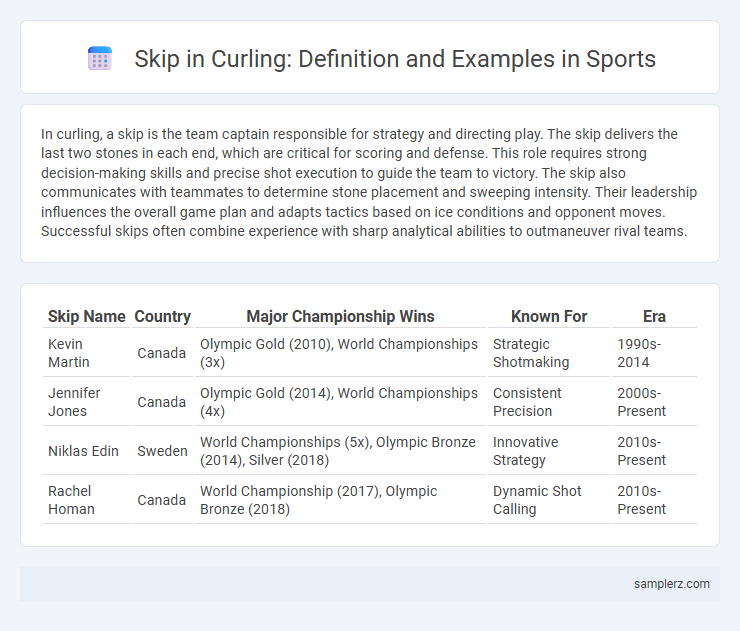Click the samplerz.com footer link
Screen dimensions: 740x631
[x=672, y=584]
